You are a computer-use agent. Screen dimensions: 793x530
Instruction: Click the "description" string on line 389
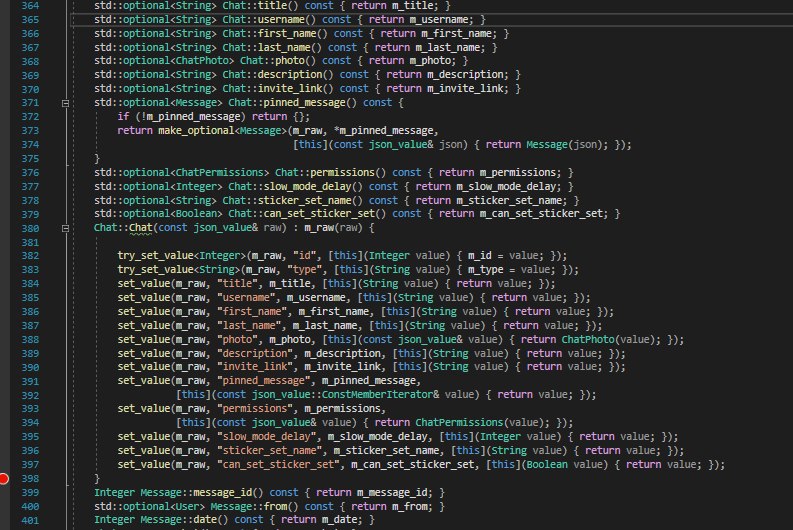coord(255,354)
